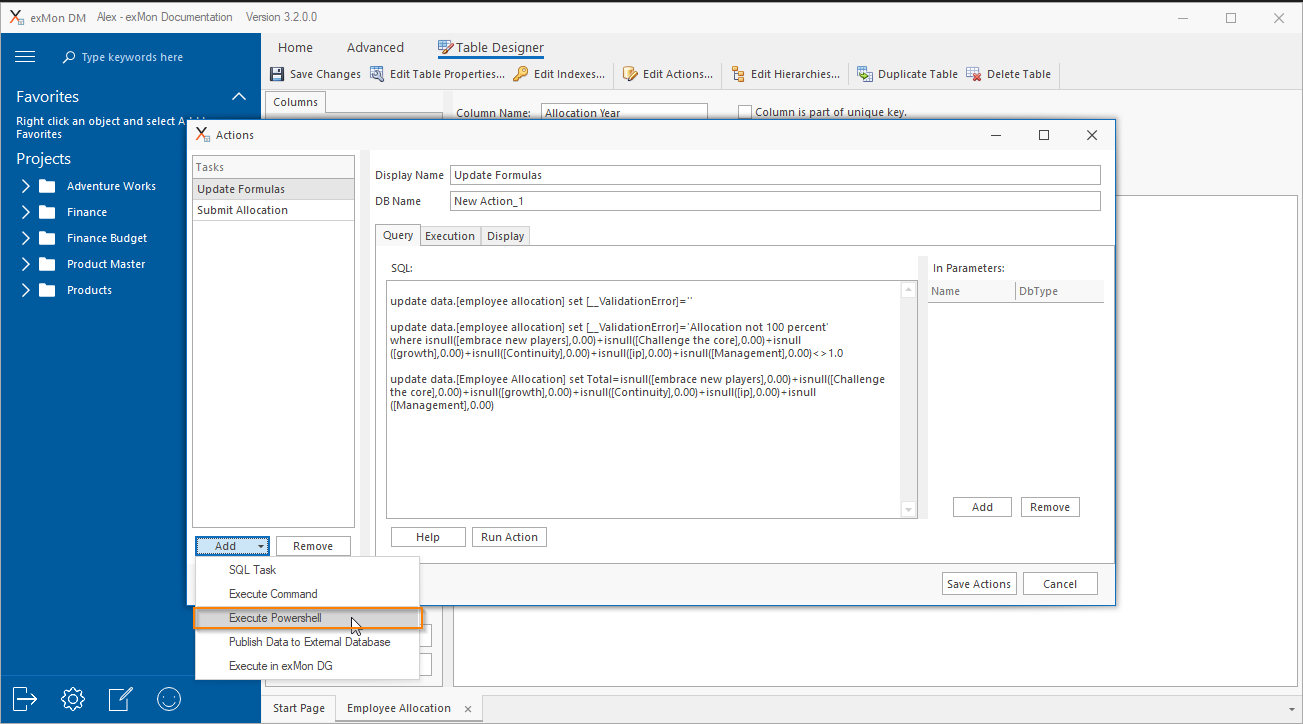
Task: Select Update Formulas task in list
Action: tap(273, 189)
